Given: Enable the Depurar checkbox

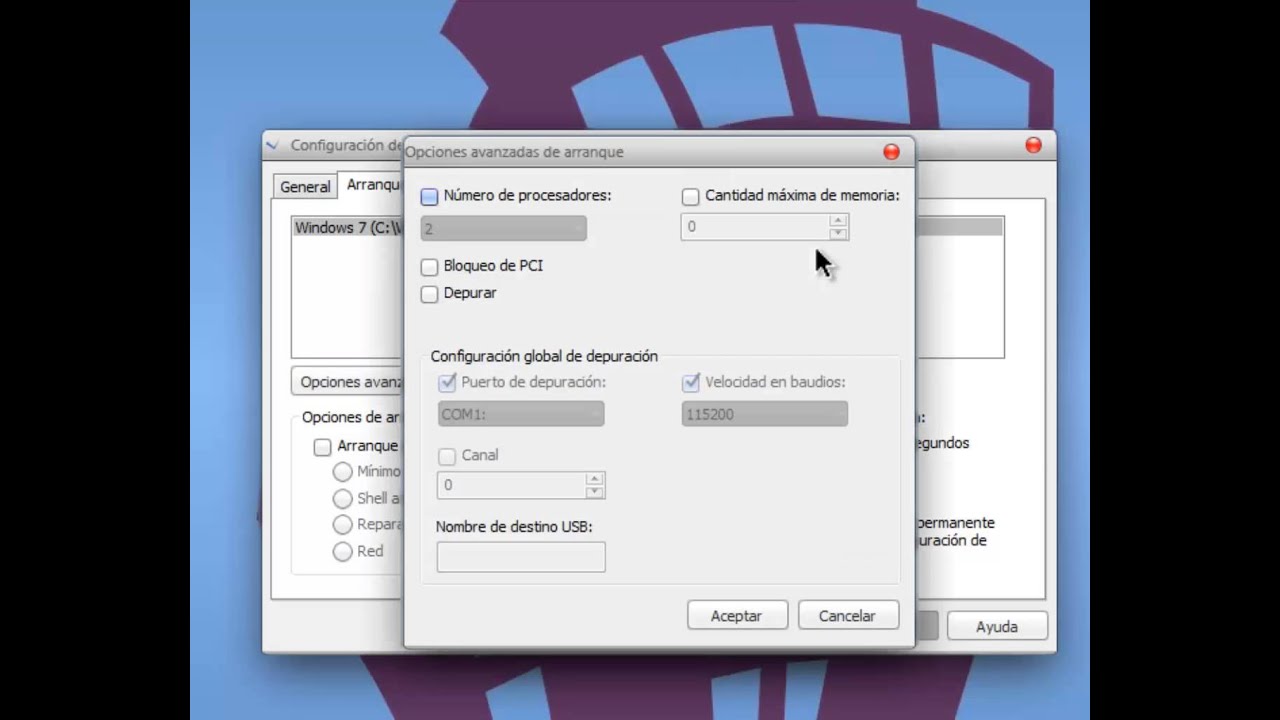Looking at the screenshot, I should point(430,294).
